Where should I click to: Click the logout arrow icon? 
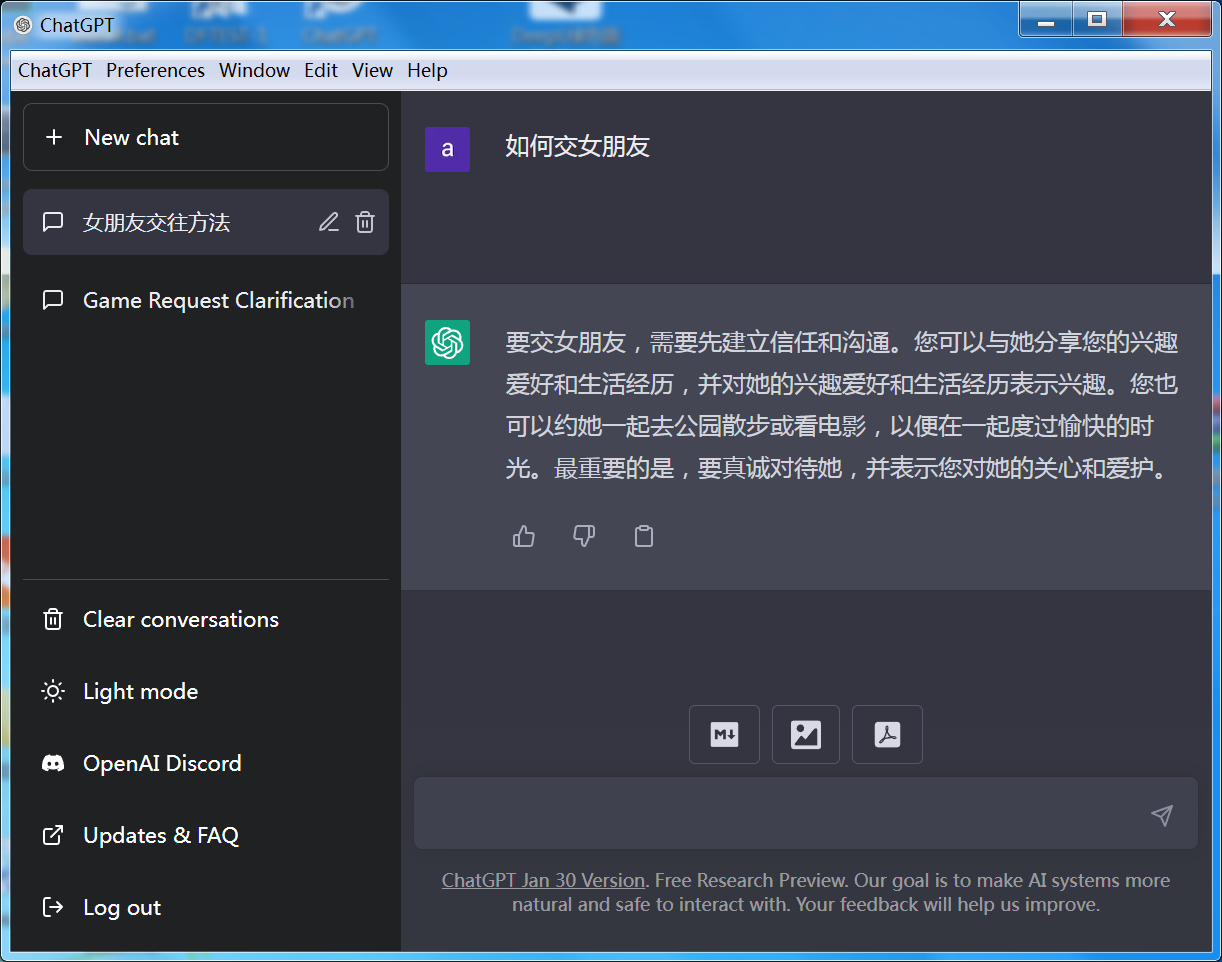coord(53,908)
